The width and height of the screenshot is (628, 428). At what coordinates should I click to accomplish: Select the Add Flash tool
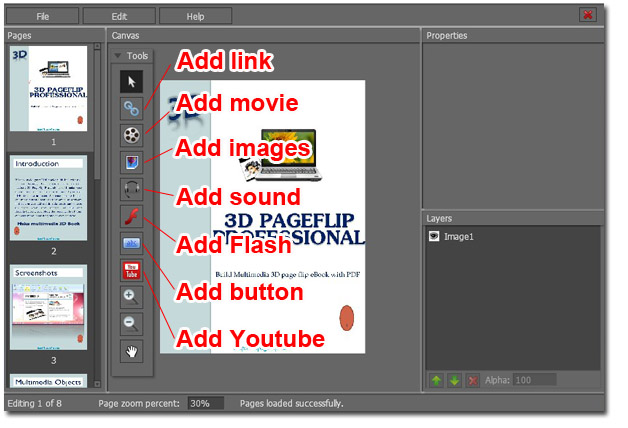[x=131, y=216]
